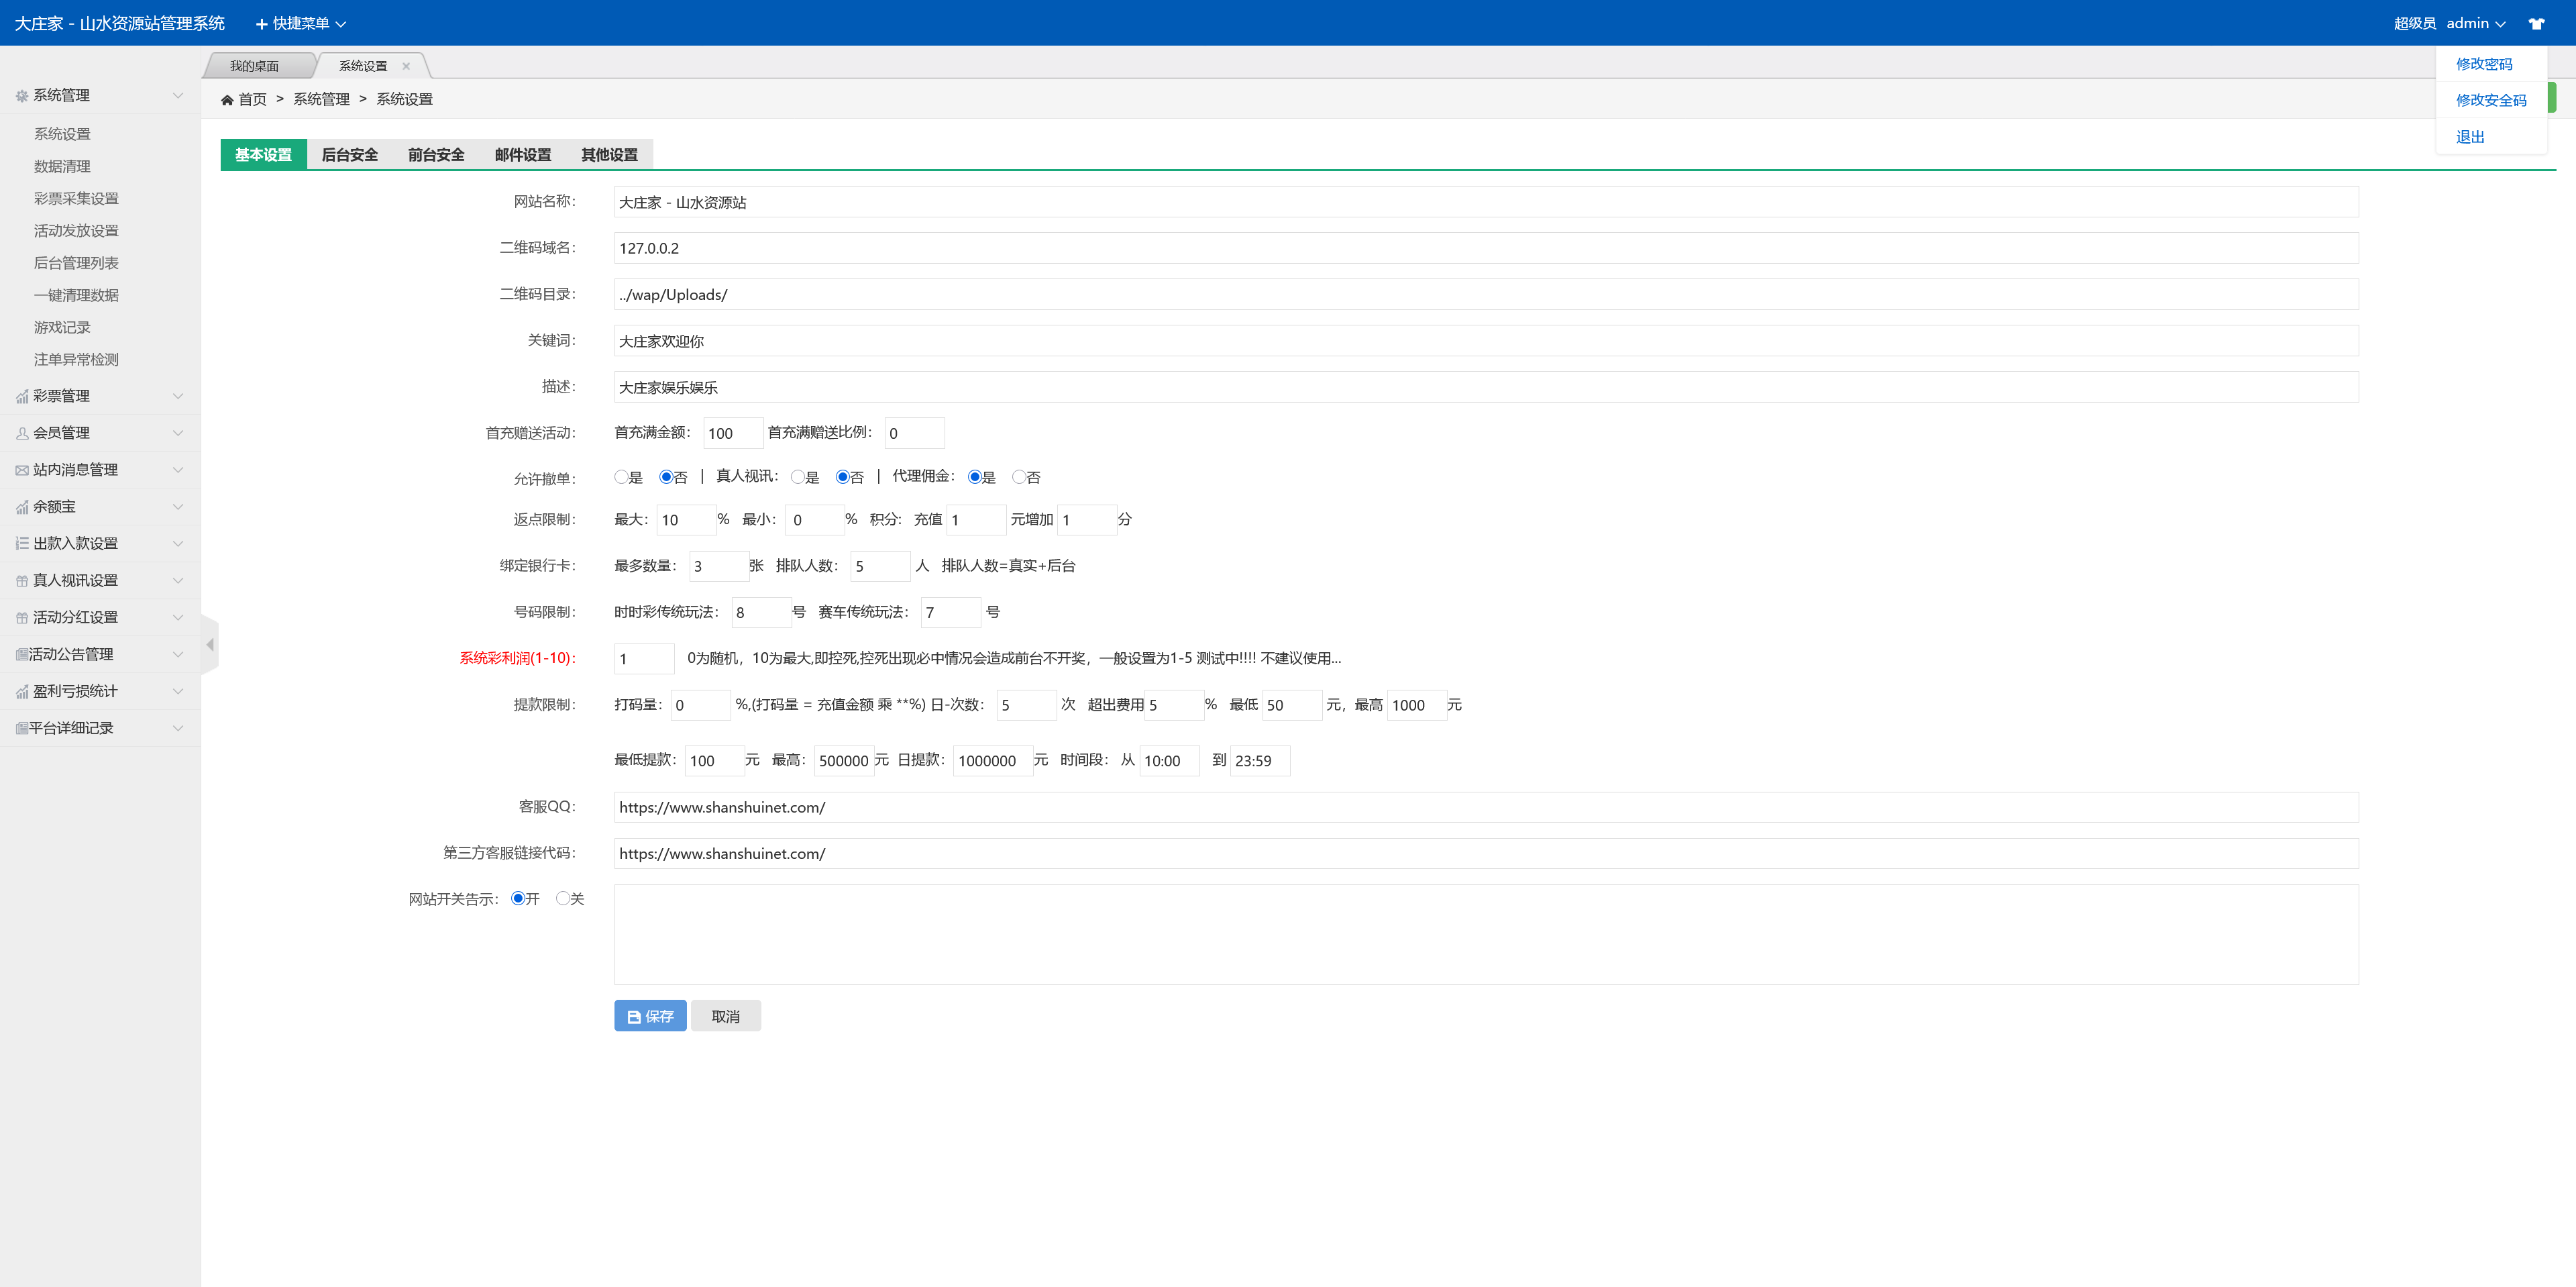Image resolution: width=2576 pixels, height=1287 pixels.
Task: Switch to the 后台安全 tab
Action: pyautogui.click(x=349, y=154)
